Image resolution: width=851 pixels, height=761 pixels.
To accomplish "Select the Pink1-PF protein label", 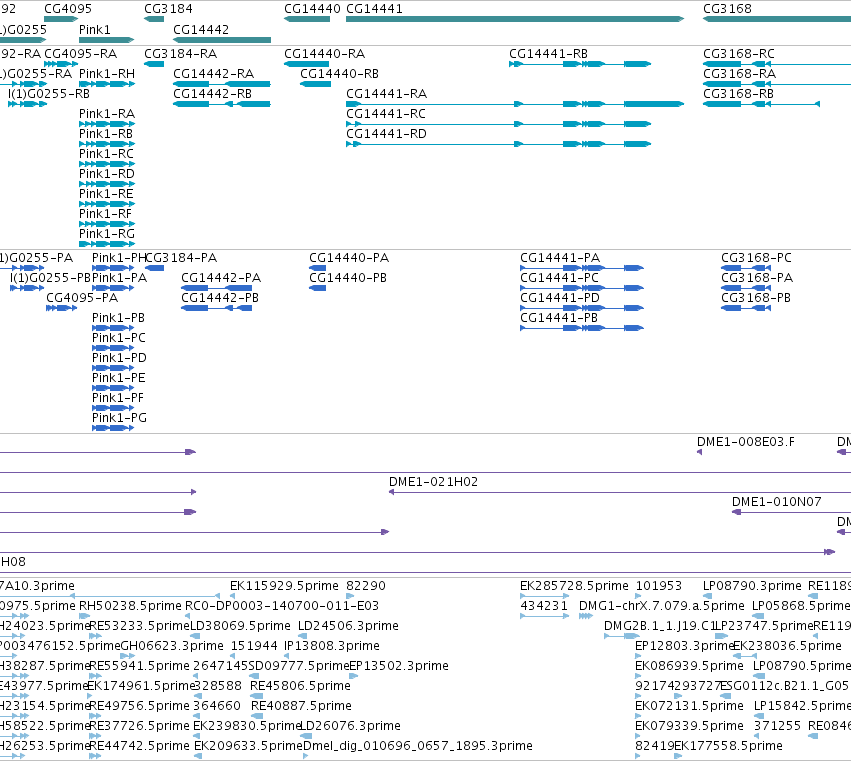I will pyautogui.click(x=118, y=398).
